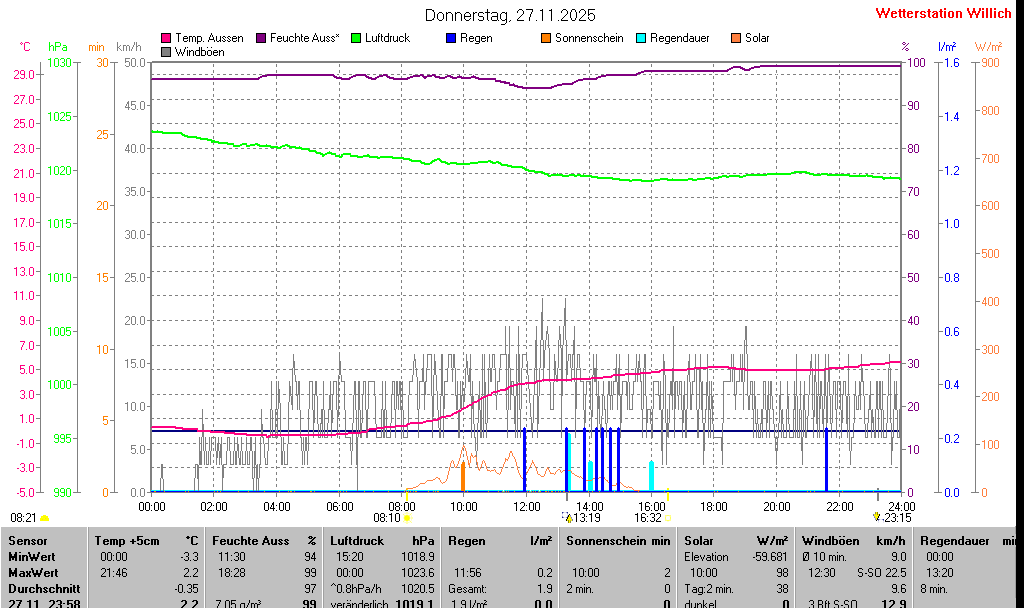Select the blue Regen legend swatch
Image resolution: width=1024 pixels, height=608 pixels.
click(450, 38)
